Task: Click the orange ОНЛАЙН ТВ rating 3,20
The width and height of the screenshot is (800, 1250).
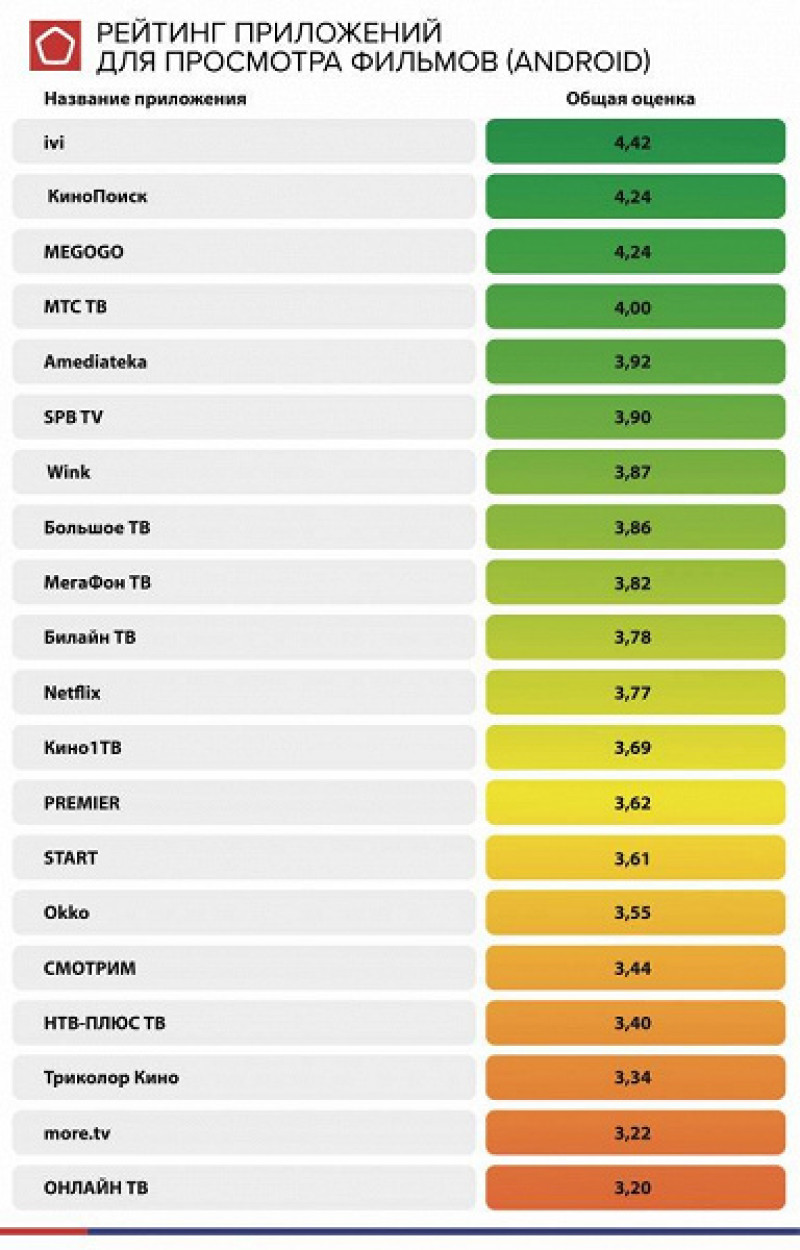Action: (635, 1188)
